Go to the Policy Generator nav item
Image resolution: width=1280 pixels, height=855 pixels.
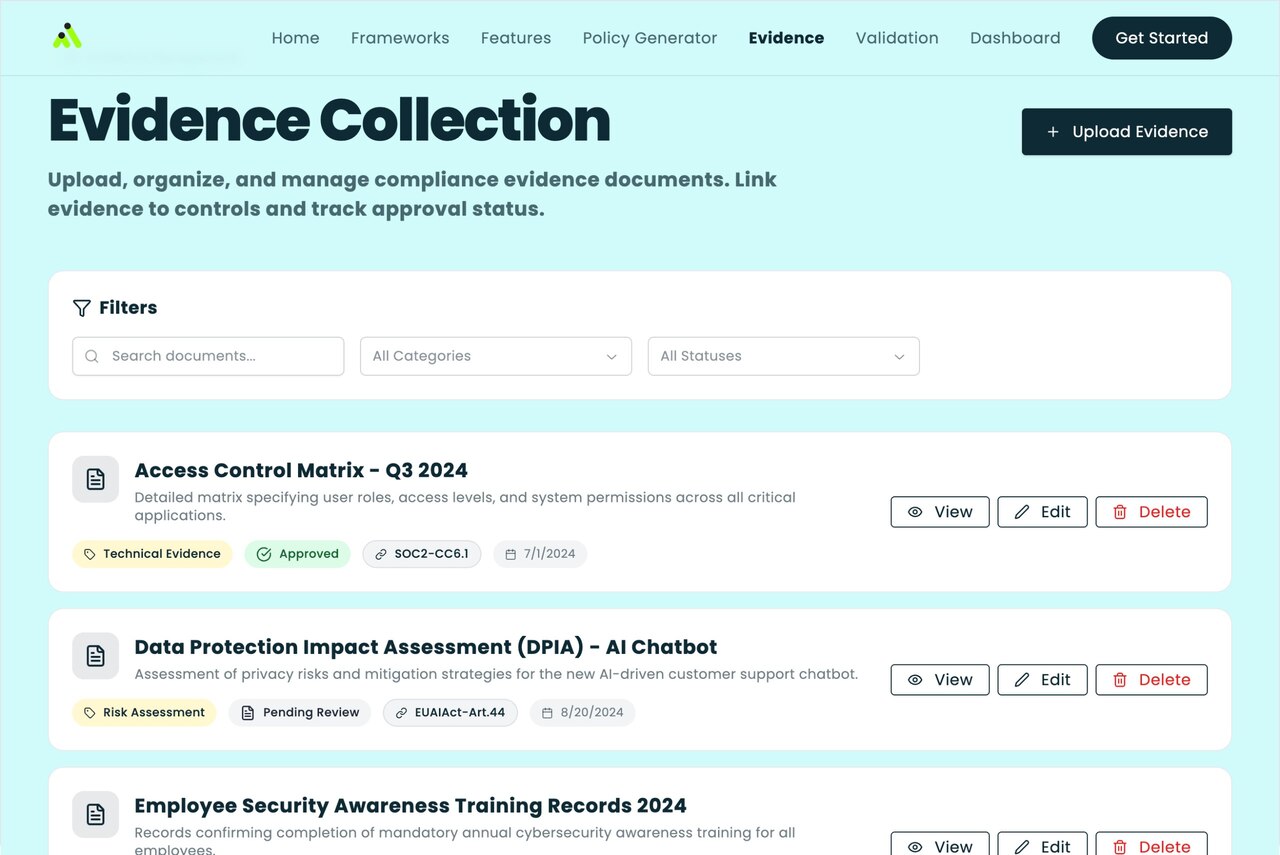(650, 38)
